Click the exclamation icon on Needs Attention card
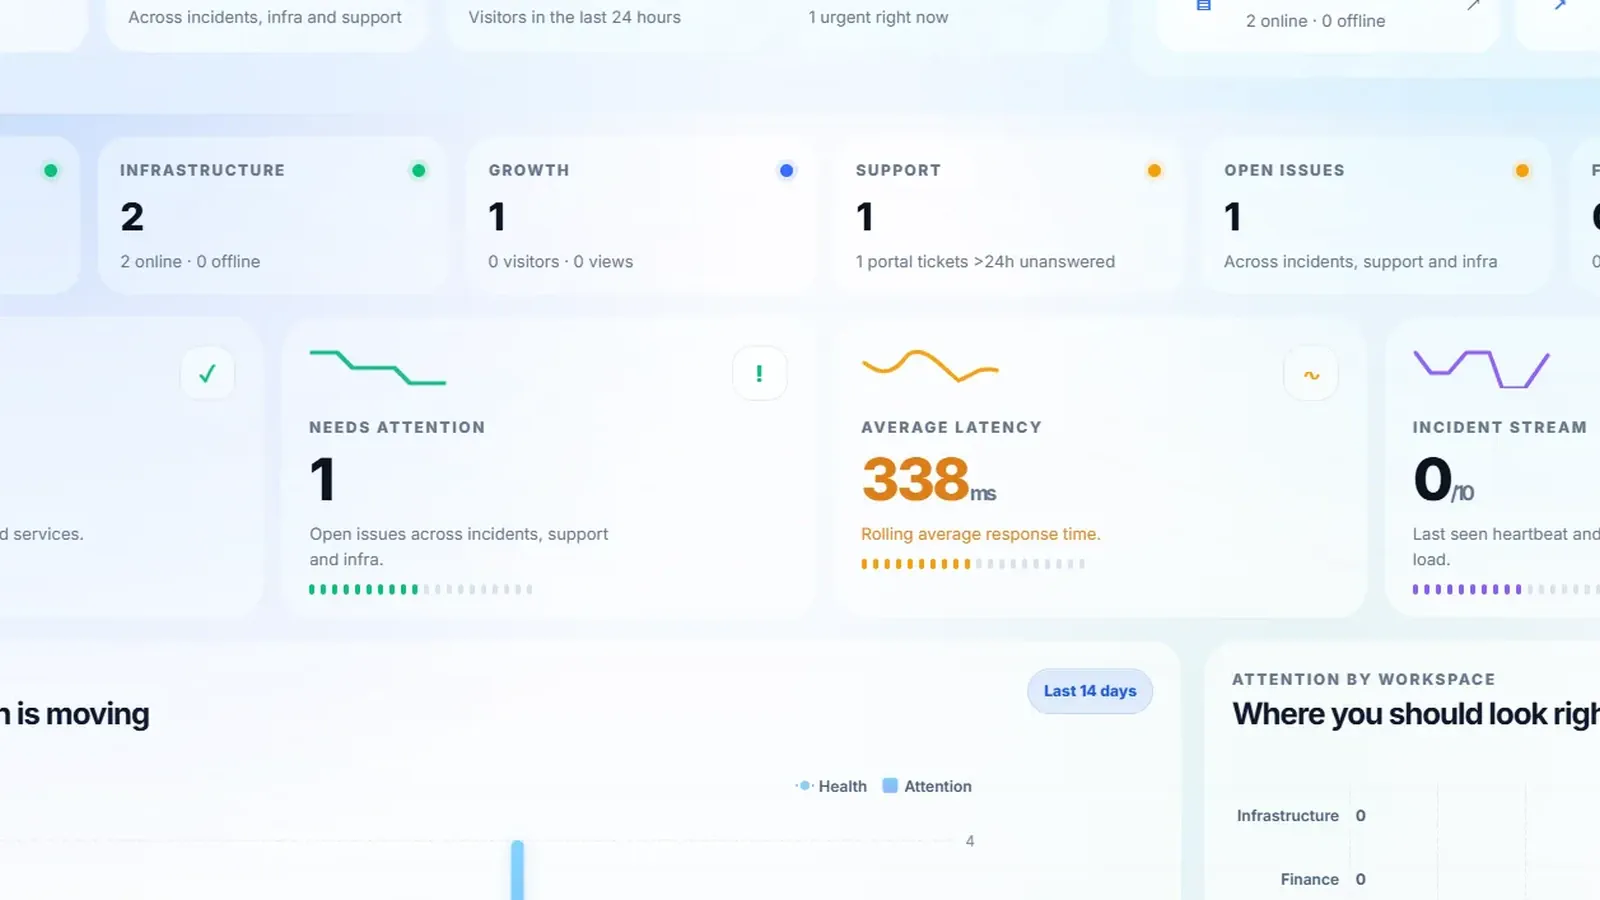Viewport: 1600px width, 900px height. tap(759, 374)
